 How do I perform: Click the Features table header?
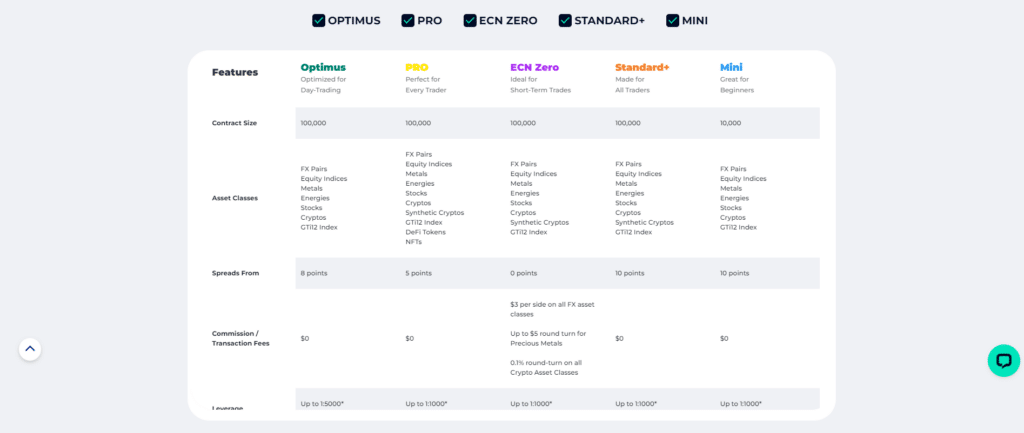click(x=235, y=72)
